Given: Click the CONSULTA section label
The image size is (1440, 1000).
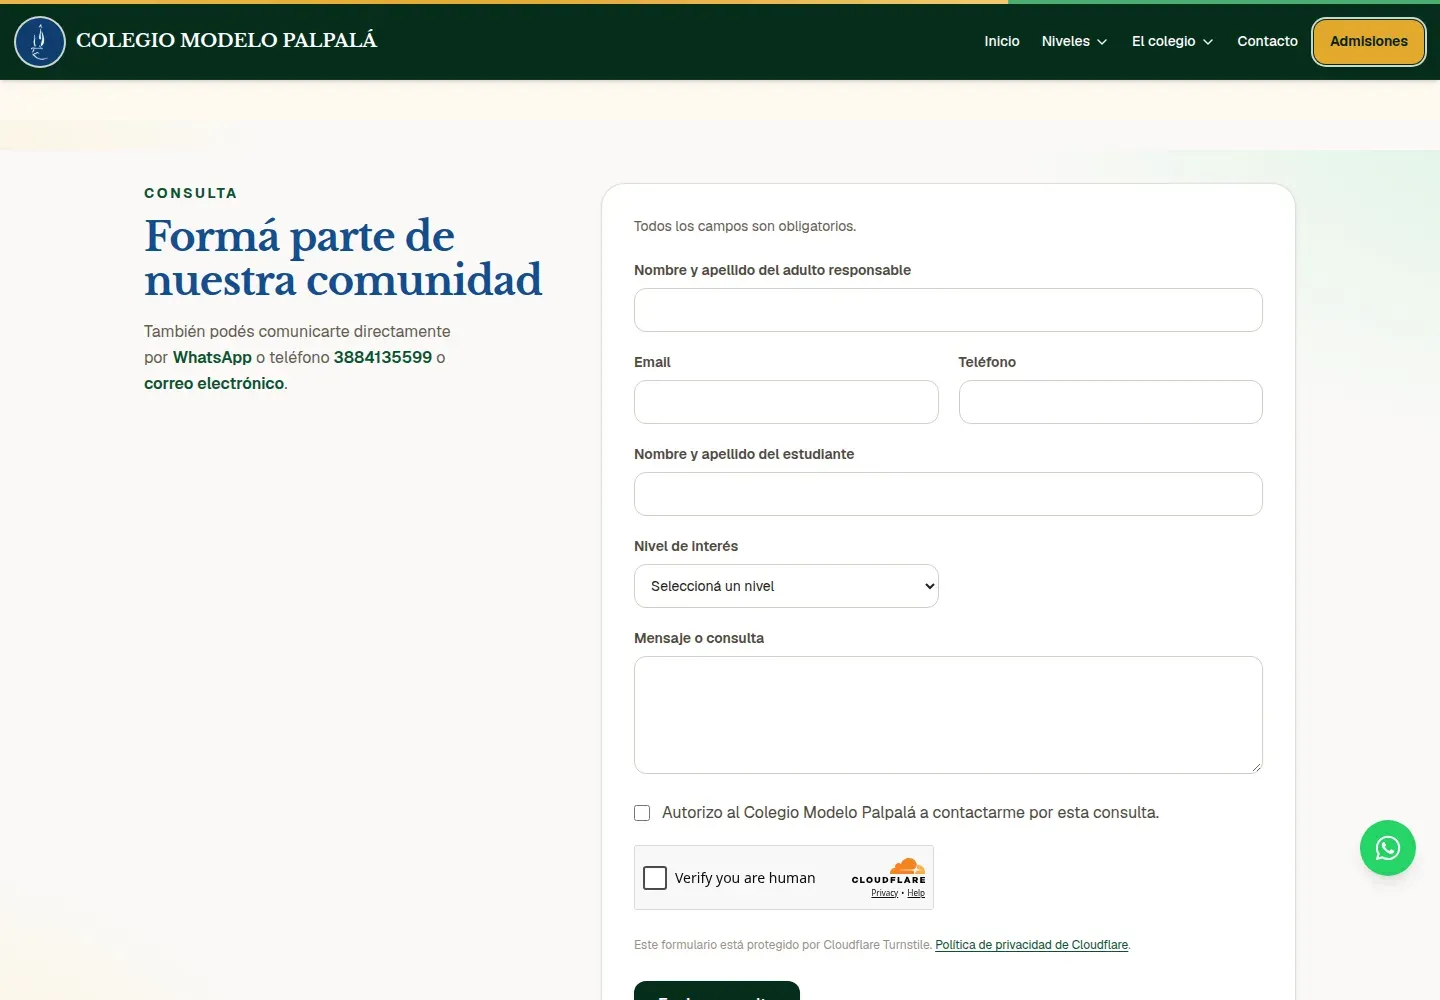Looking at the screenshot, I should click(190, 193).
